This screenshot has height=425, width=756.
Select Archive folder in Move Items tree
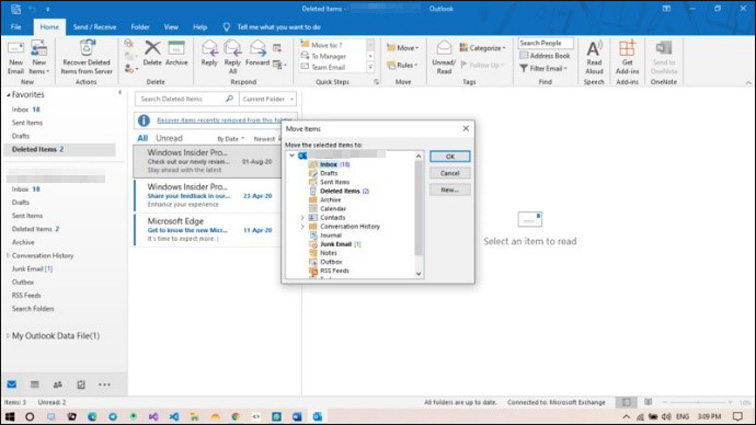pos(325,200)
